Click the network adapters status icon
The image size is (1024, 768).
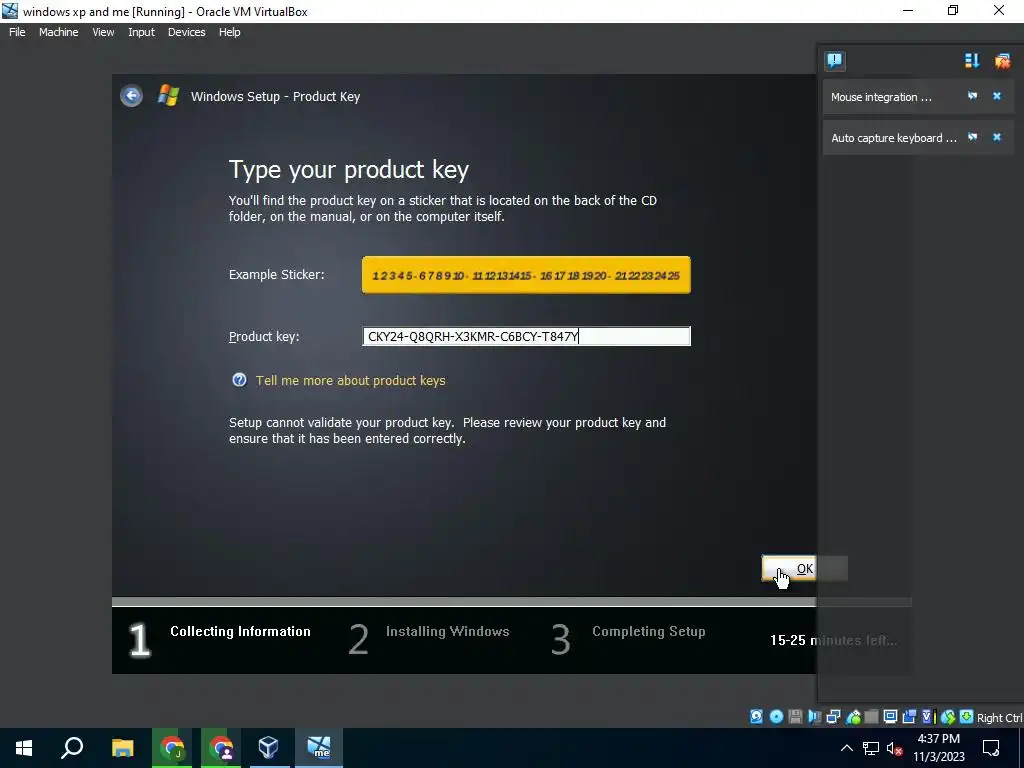(x=833, y=716)
